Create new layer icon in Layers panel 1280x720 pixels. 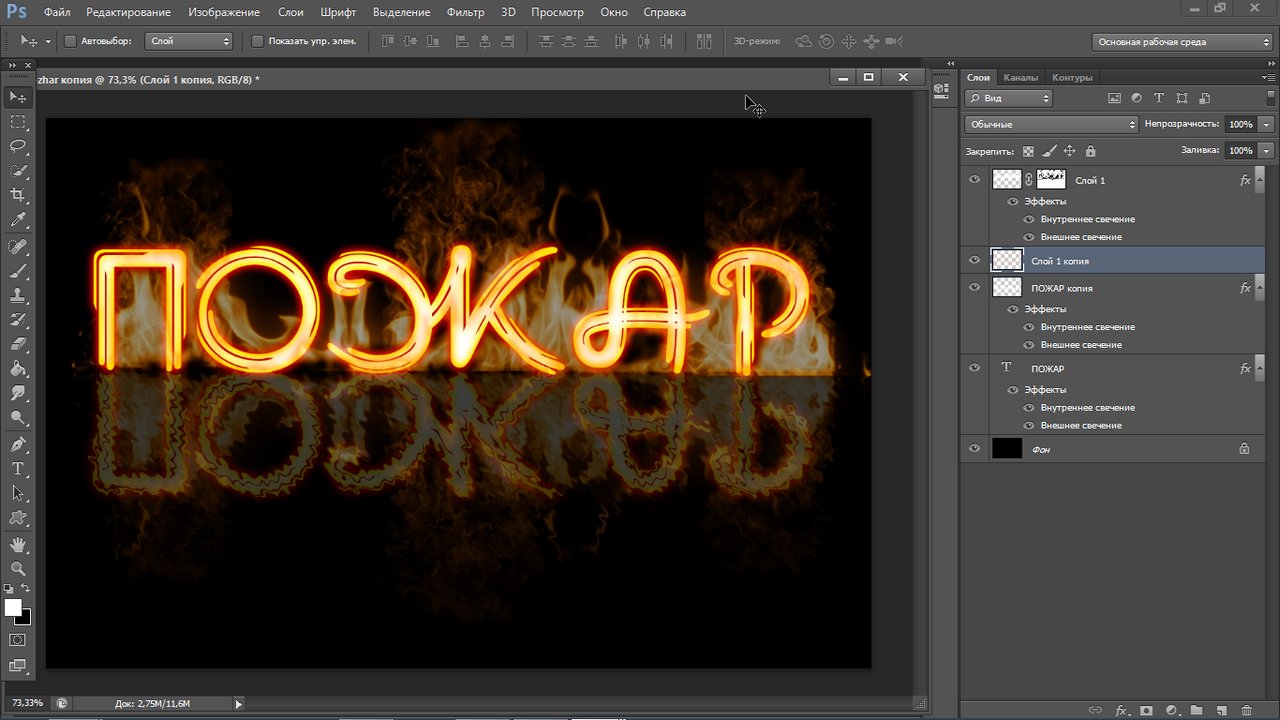pos(1221,711)
